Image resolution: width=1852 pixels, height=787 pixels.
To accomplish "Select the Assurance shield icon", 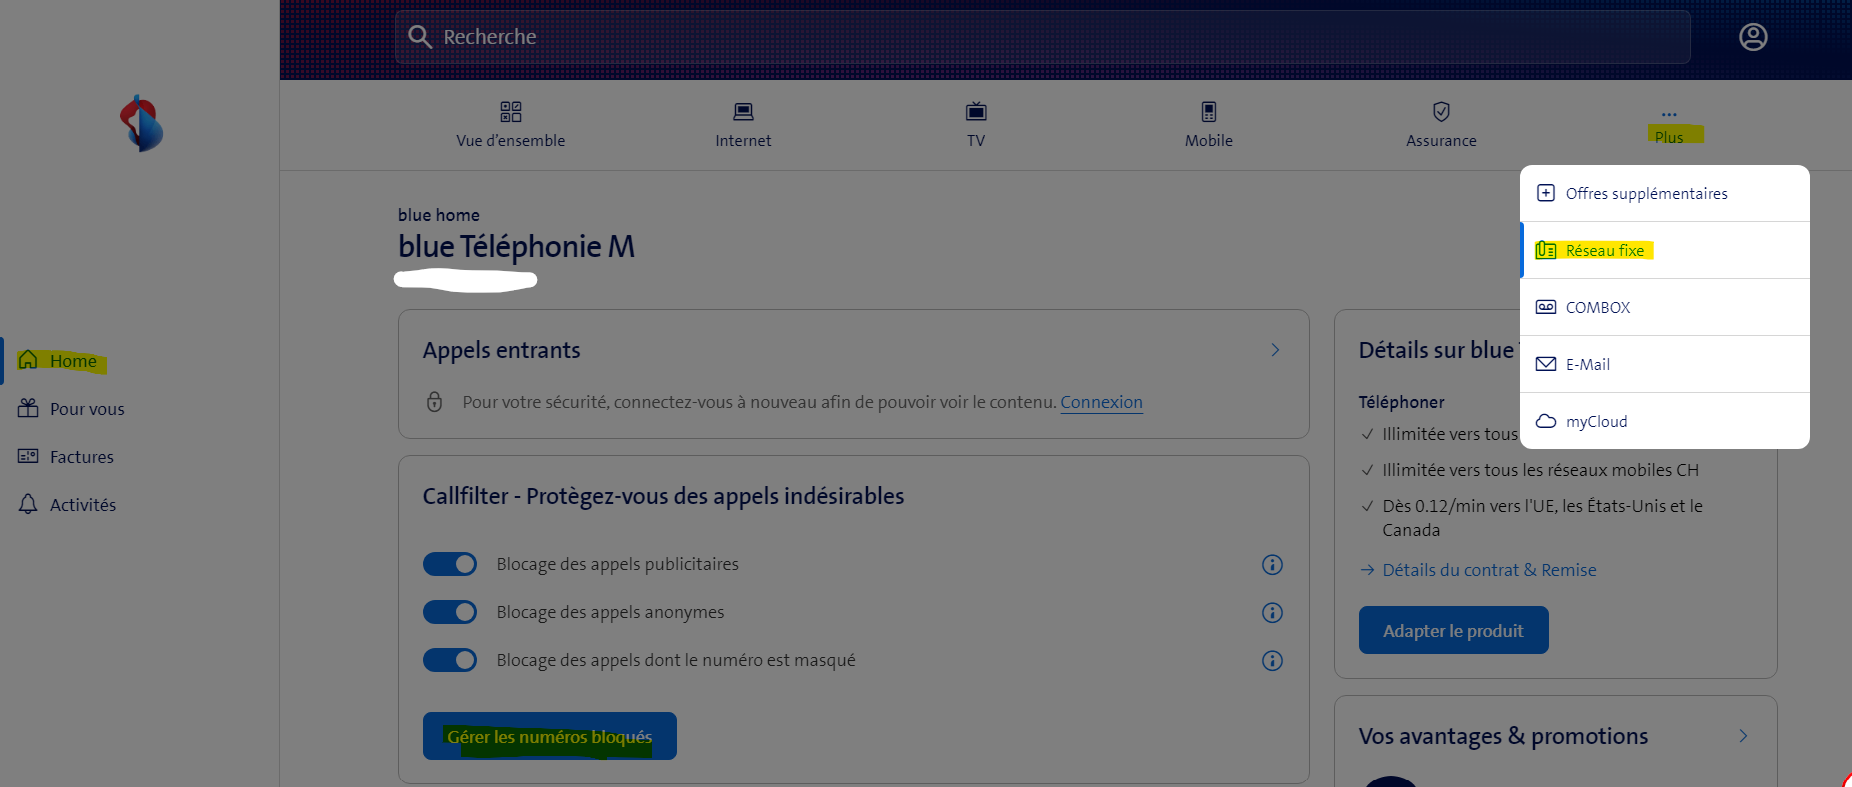I will tap(1441, 112).
